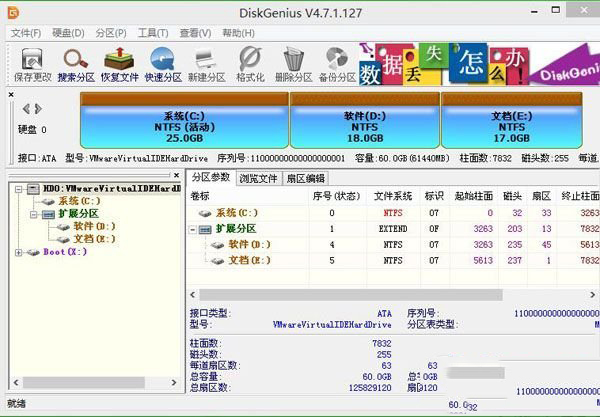Click the 扇区 column header
600x417 pixels.
[541, 196]
